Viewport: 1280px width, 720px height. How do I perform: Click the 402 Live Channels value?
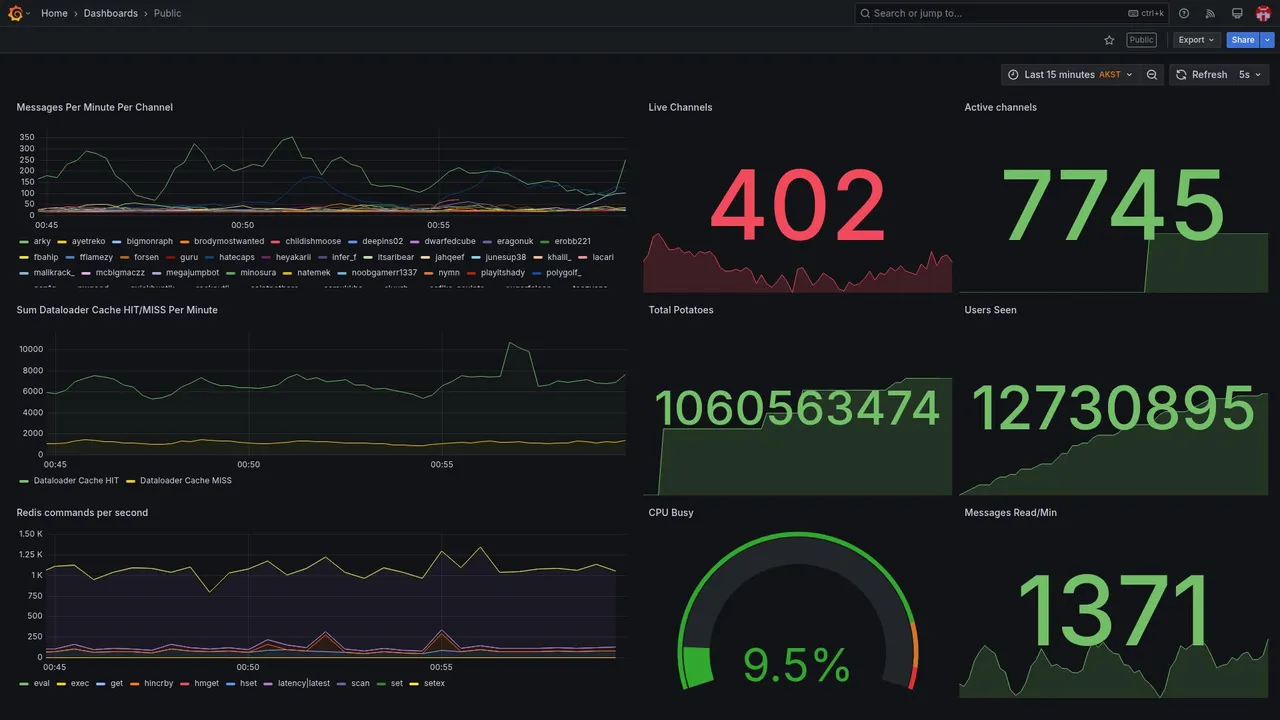pos(798,206)
